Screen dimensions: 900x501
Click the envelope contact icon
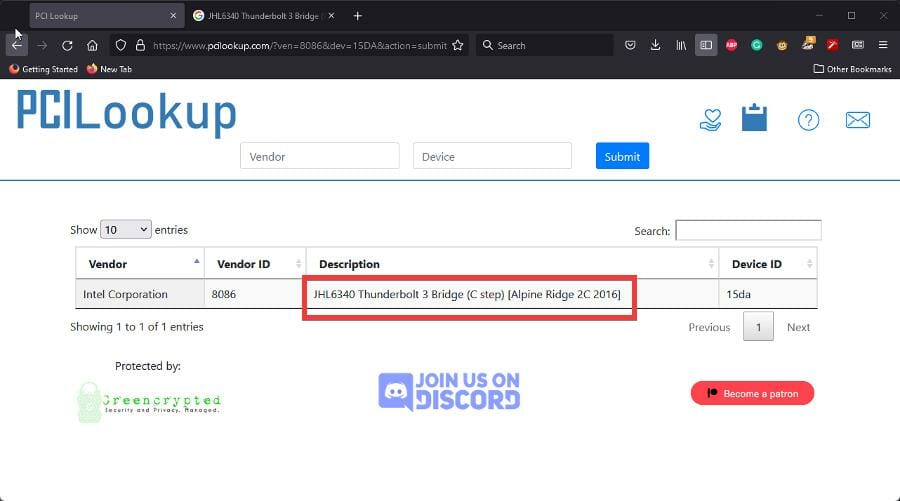[858, 120]
